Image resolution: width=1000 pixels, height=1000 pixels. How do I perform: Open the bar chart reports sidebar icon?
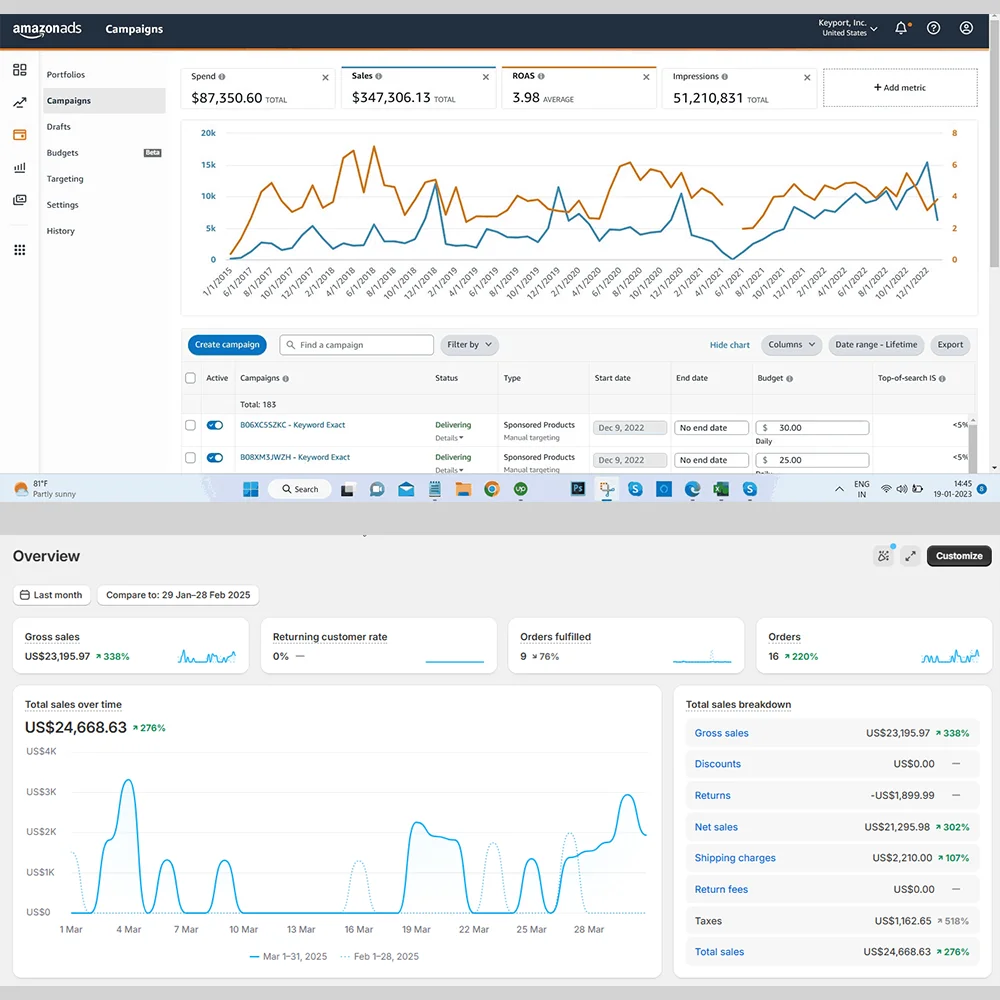(x=20, y=168)
